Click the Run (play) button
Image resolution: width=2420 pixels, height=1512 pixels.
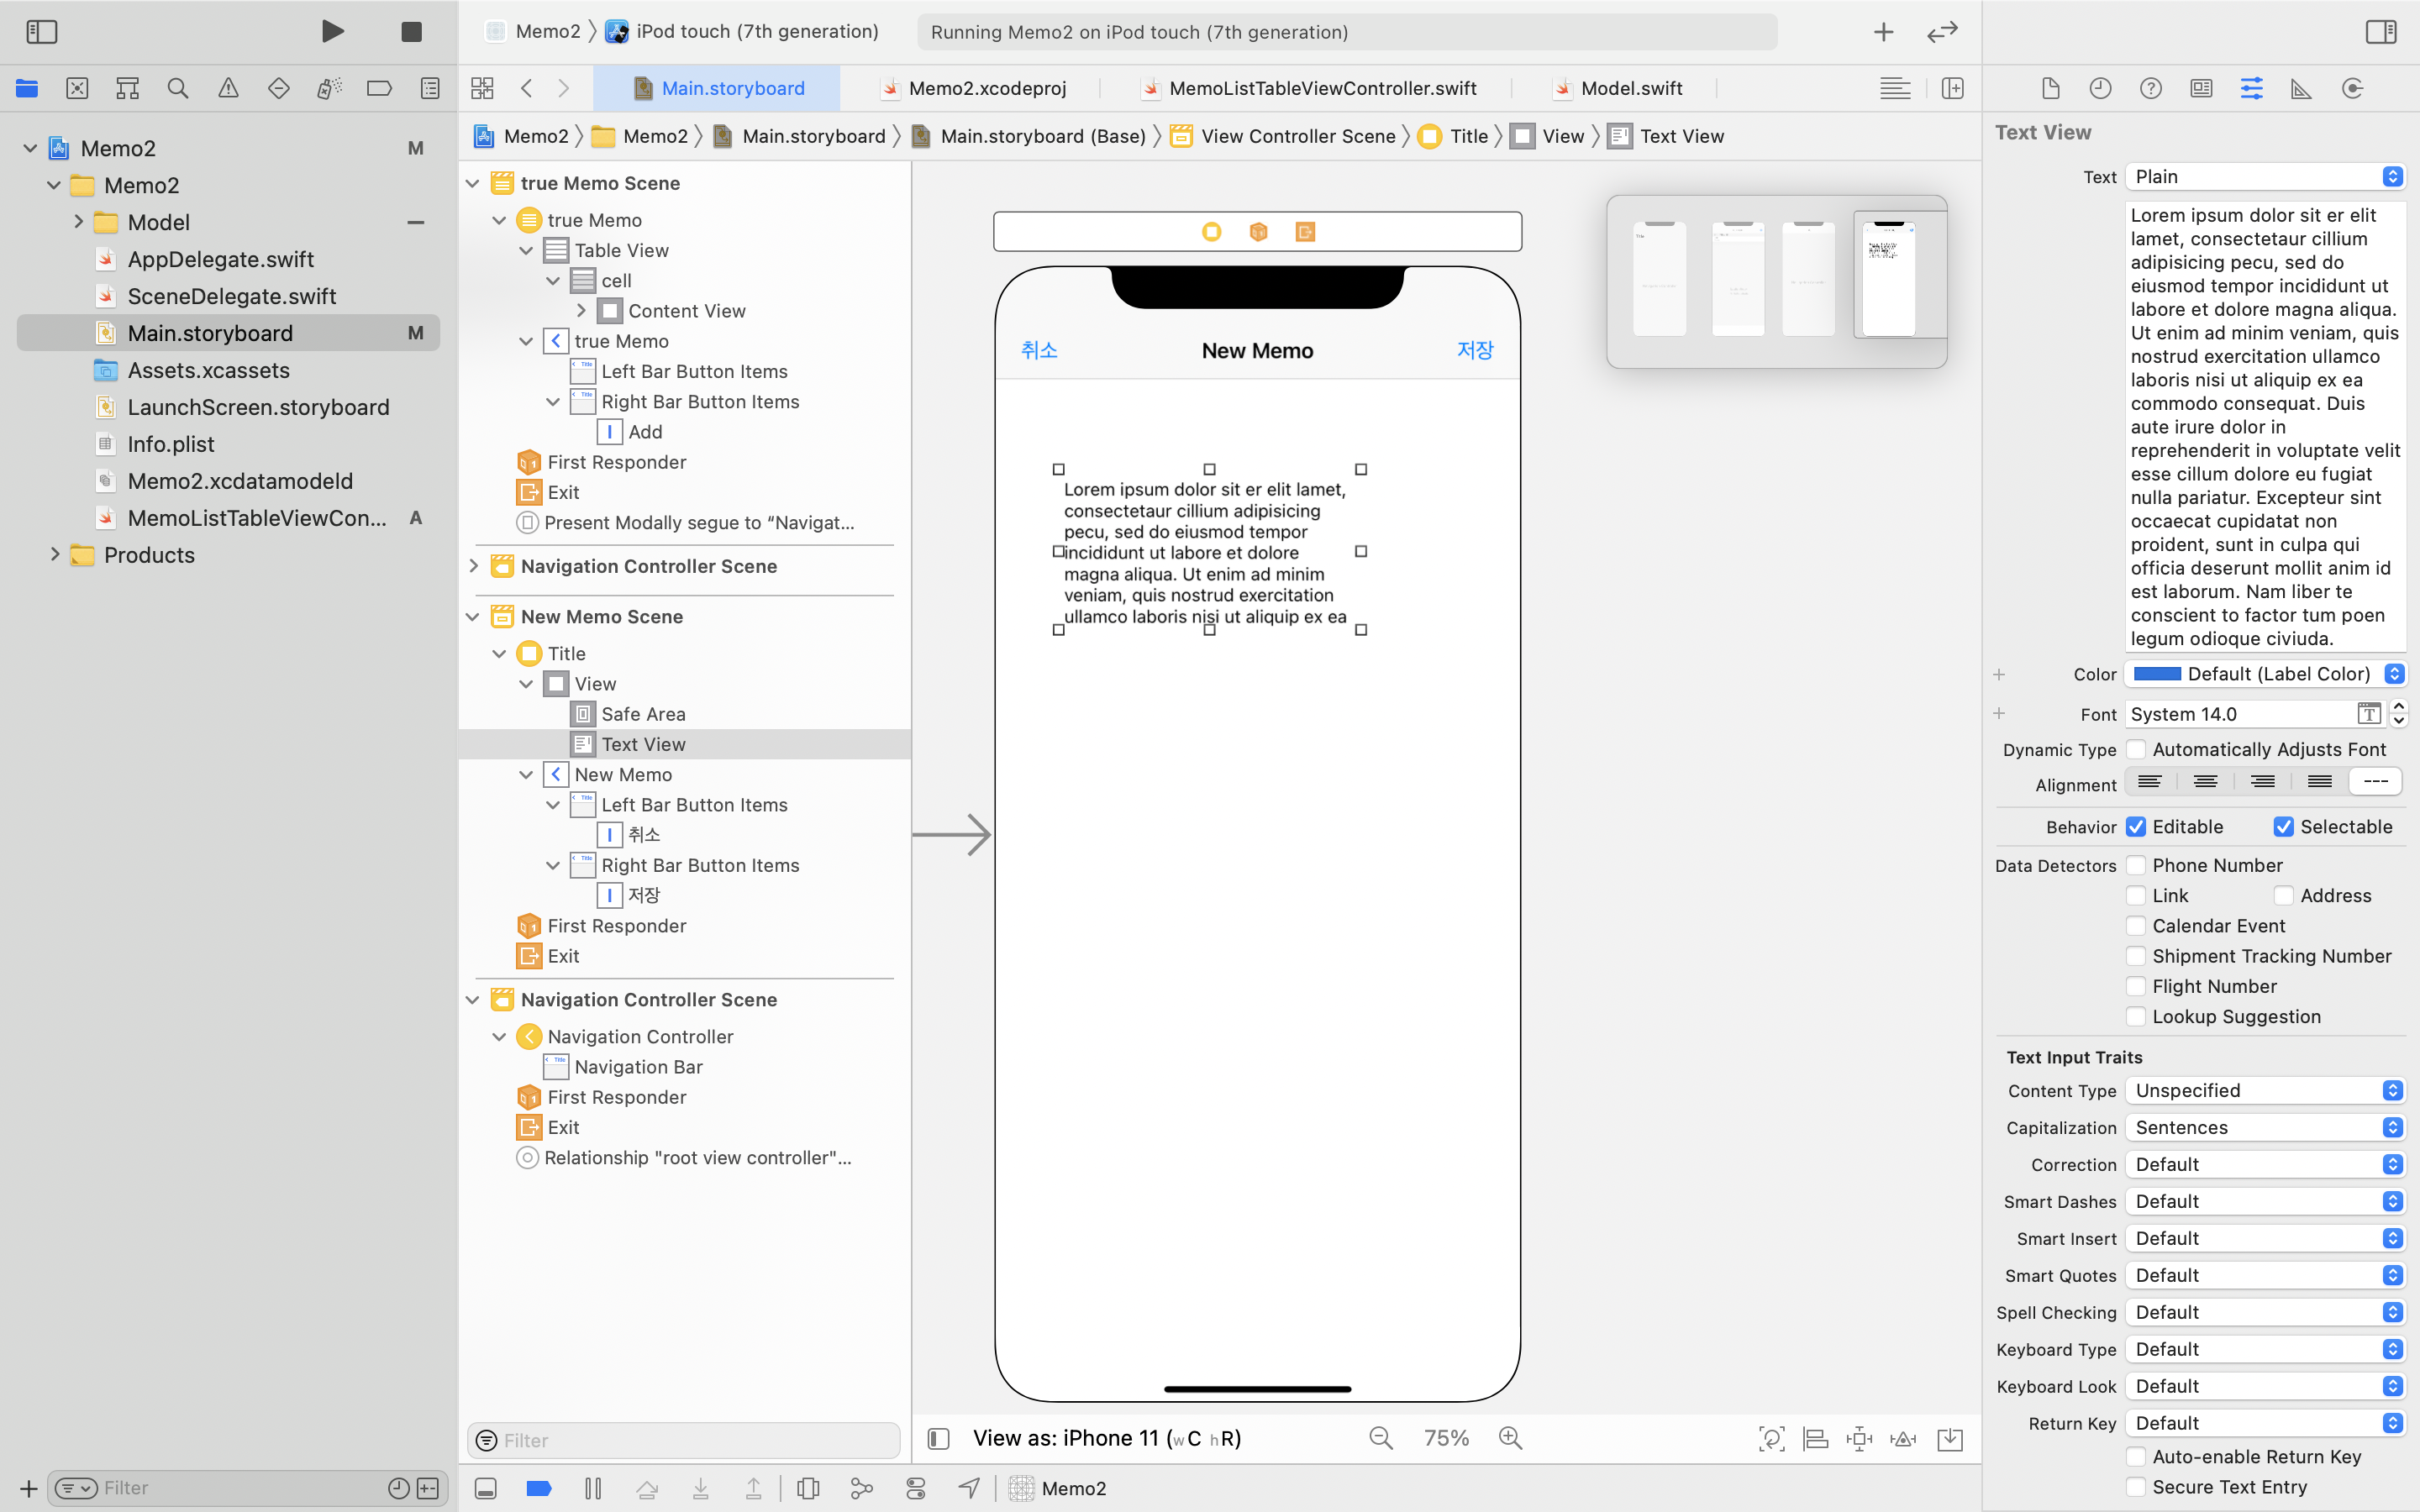pyautogui.click(x=333, y=32)
